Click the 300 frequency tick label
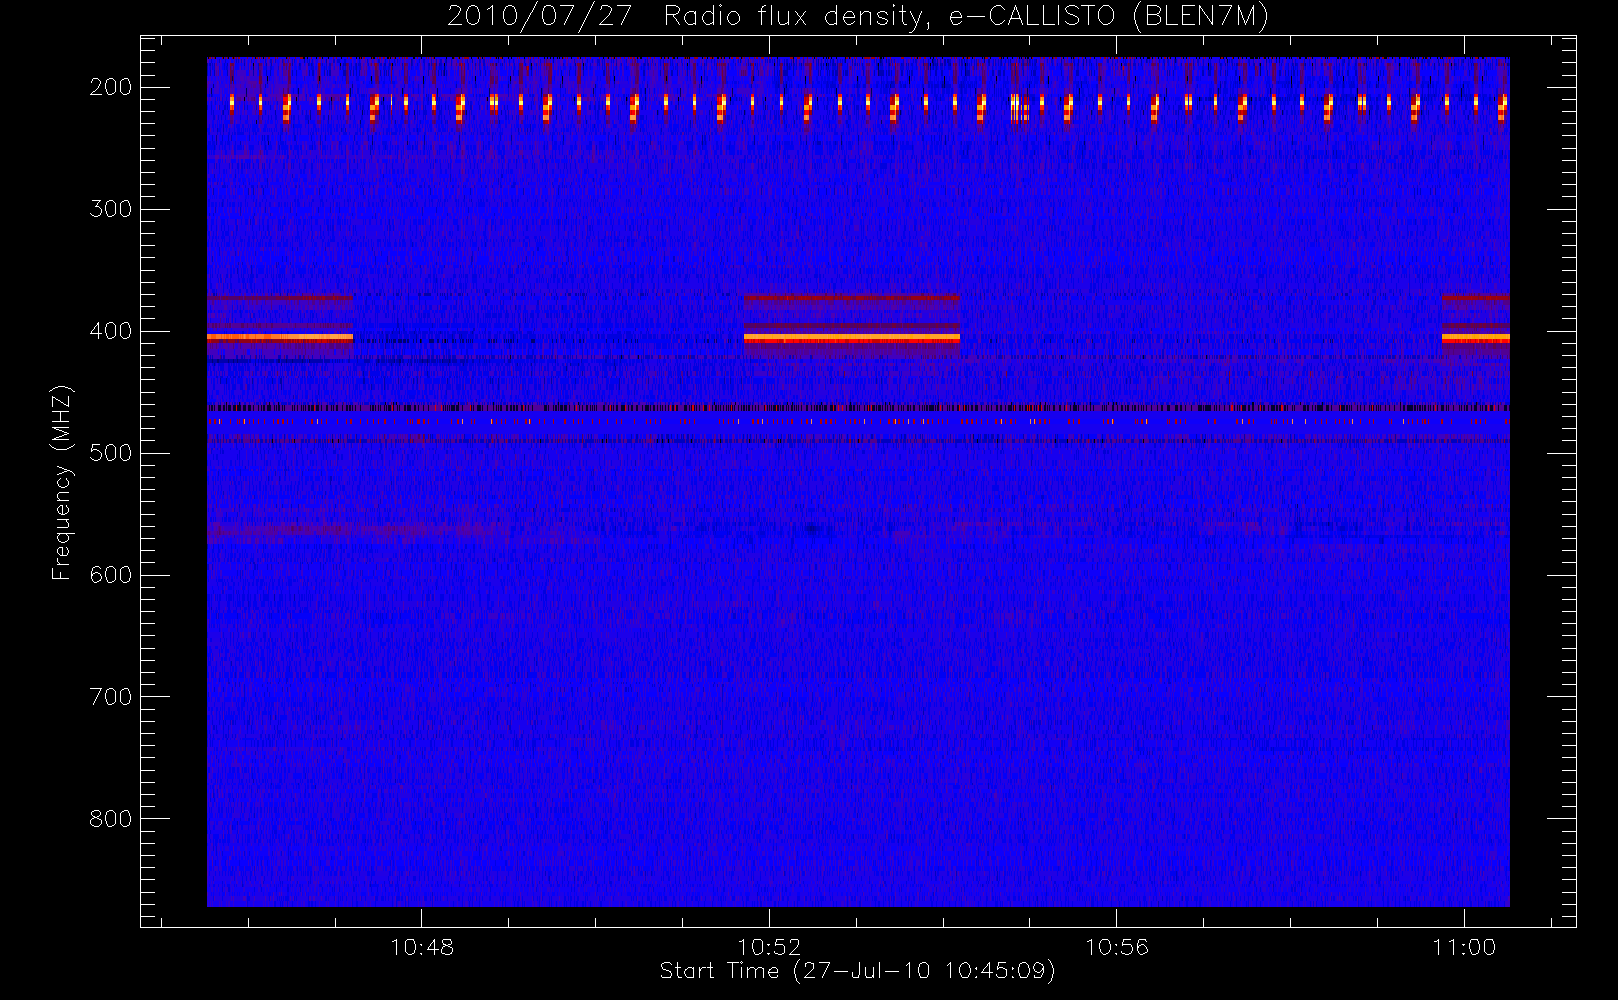1618x1000 pixels. click(111, 209)
